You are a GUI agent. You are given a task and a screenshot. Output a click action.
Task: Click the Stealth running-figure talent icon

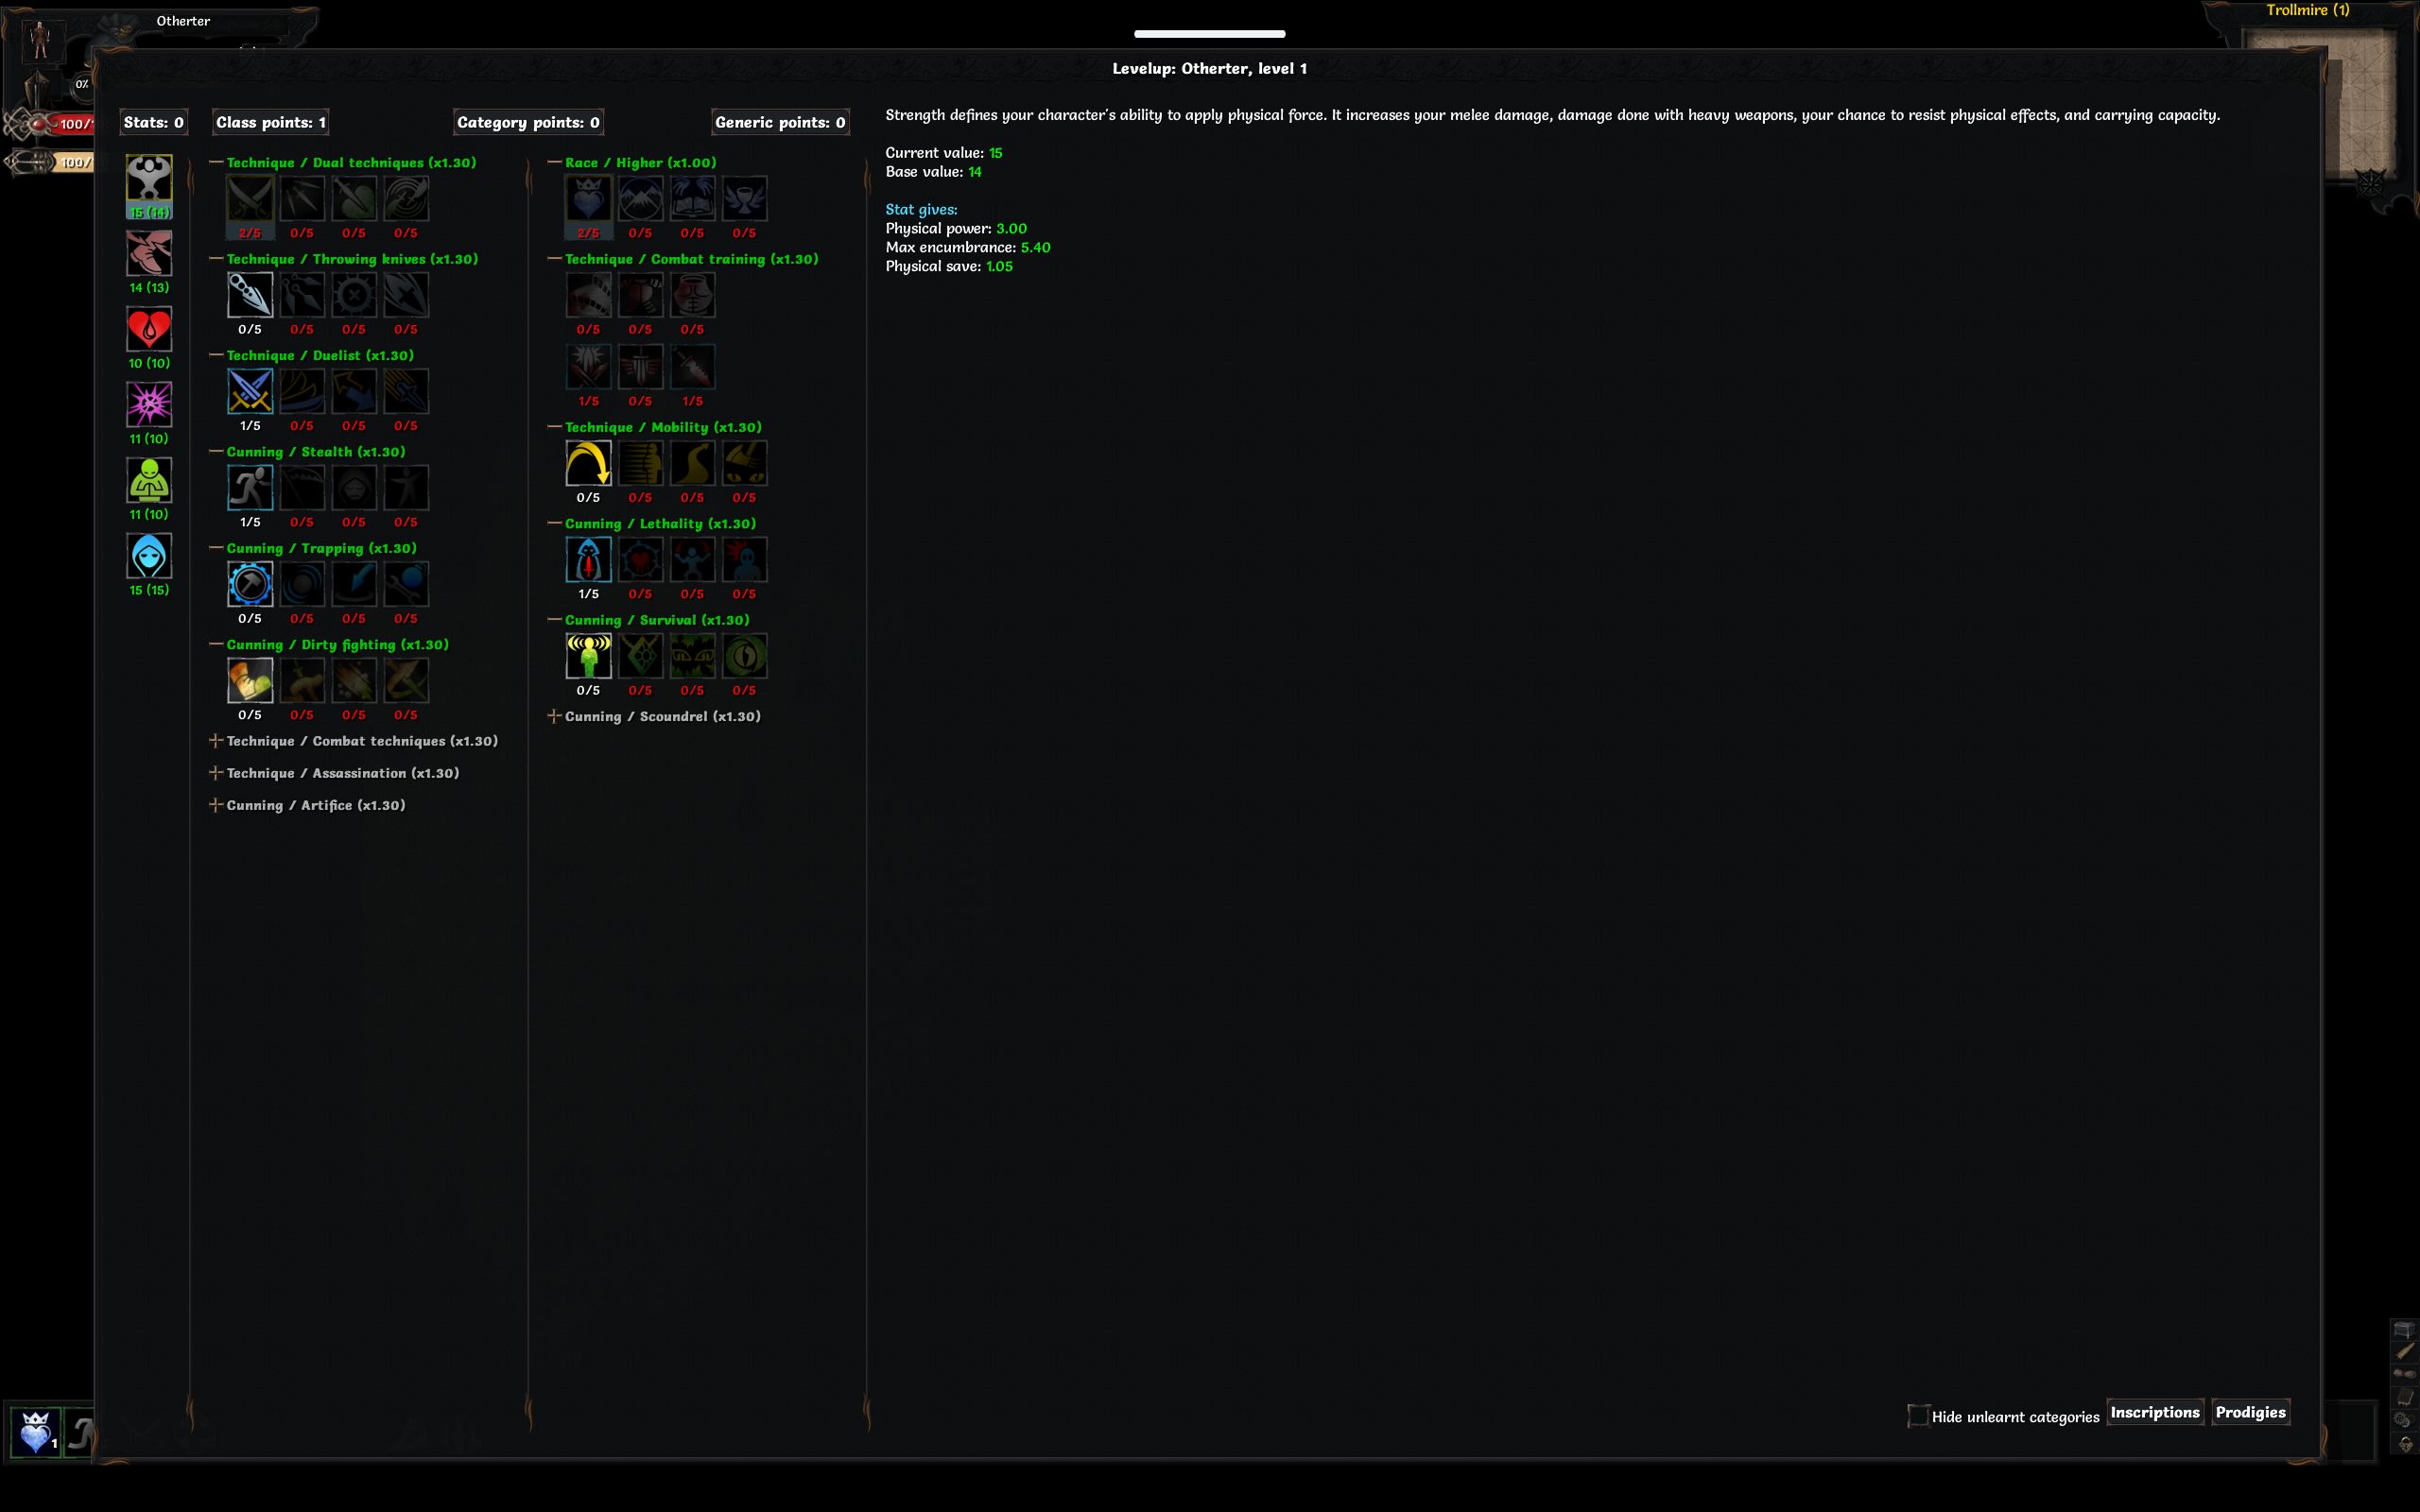coord(249,488)
